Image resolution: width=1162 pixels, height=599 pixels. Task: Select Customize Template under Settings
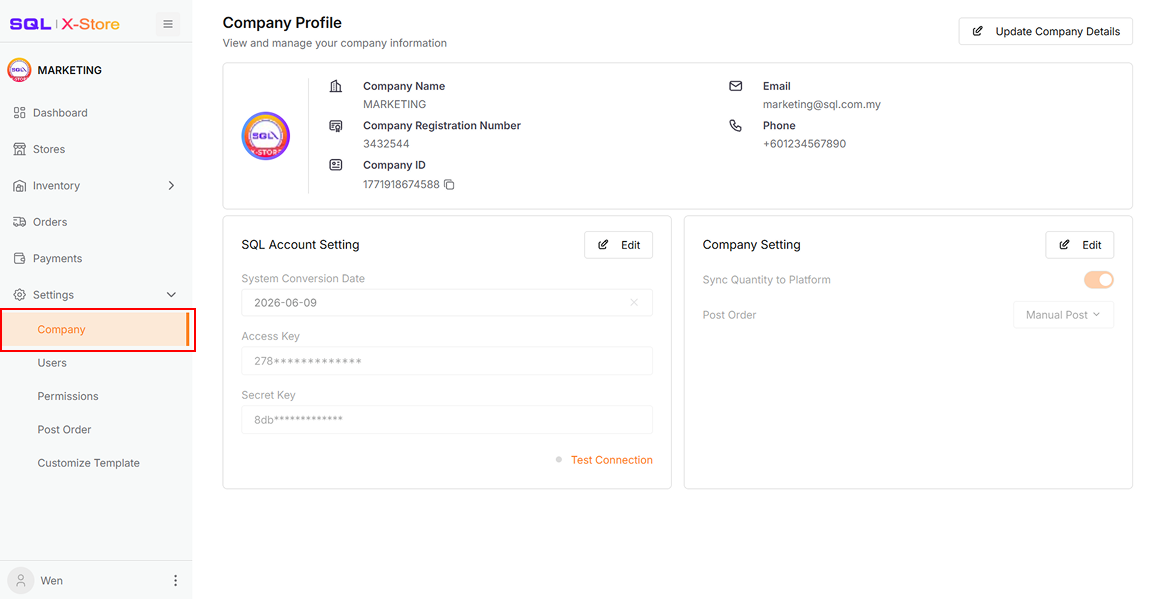[x=89, y=463]
